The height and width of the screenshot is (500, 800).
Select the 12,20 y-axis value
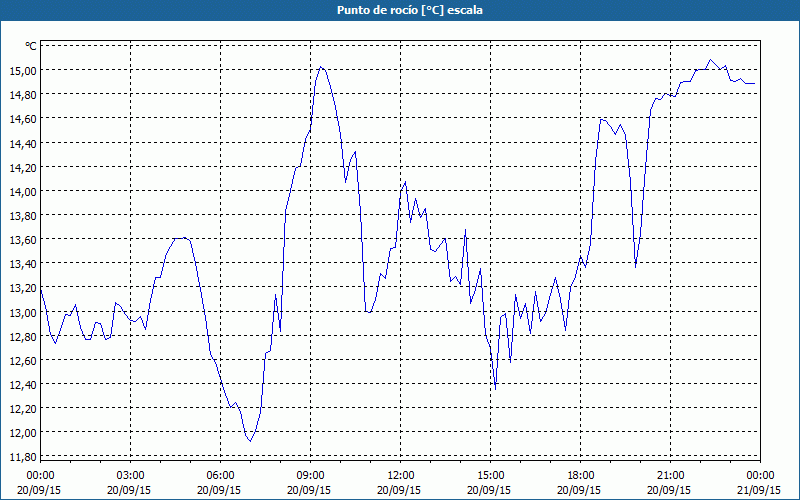(x=23, y=409)
